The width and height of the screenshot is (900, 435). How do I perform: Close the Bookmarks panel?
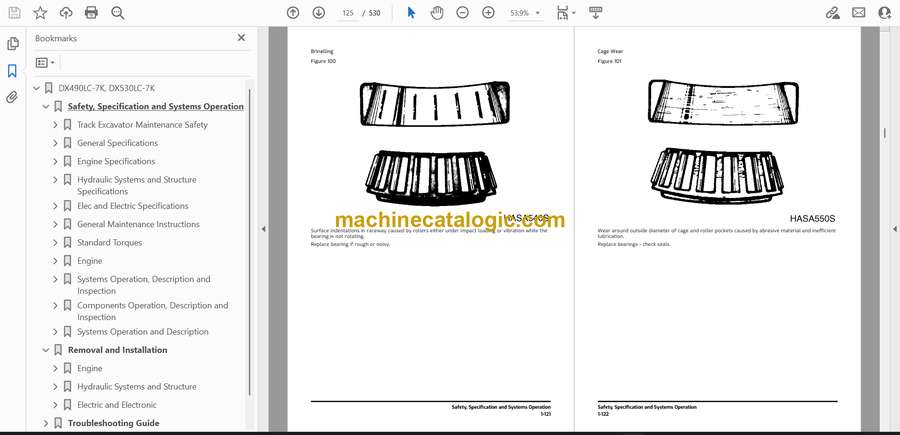(x=241, y=38)
